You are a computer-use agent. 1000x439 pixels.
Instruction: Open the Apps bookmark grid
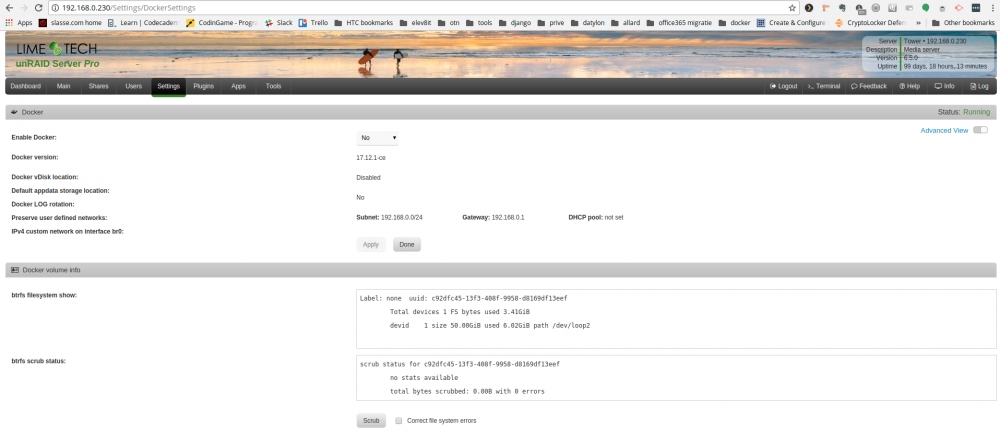click(x=19, y=22)
